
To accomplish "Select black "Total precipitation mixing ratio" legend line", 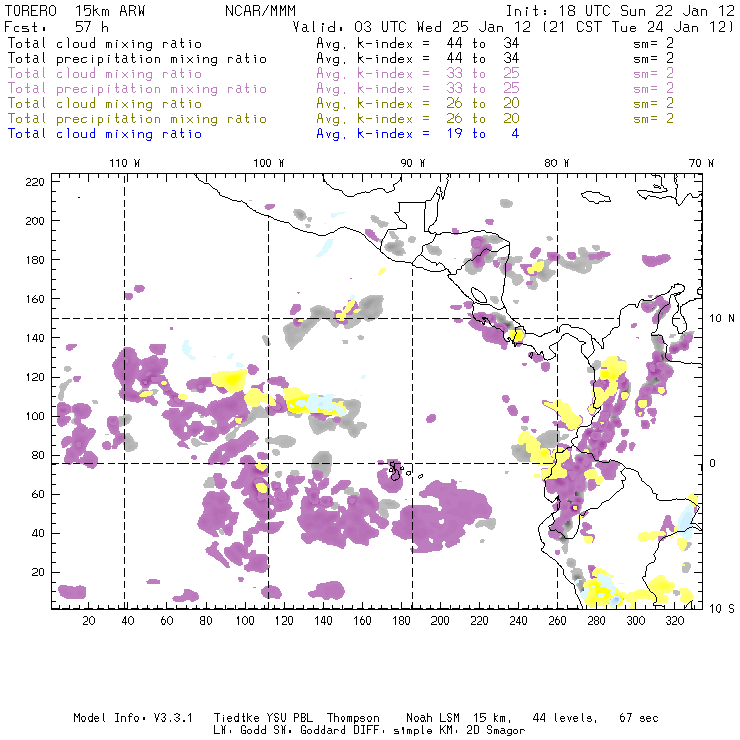I will [x=137, y=59].
